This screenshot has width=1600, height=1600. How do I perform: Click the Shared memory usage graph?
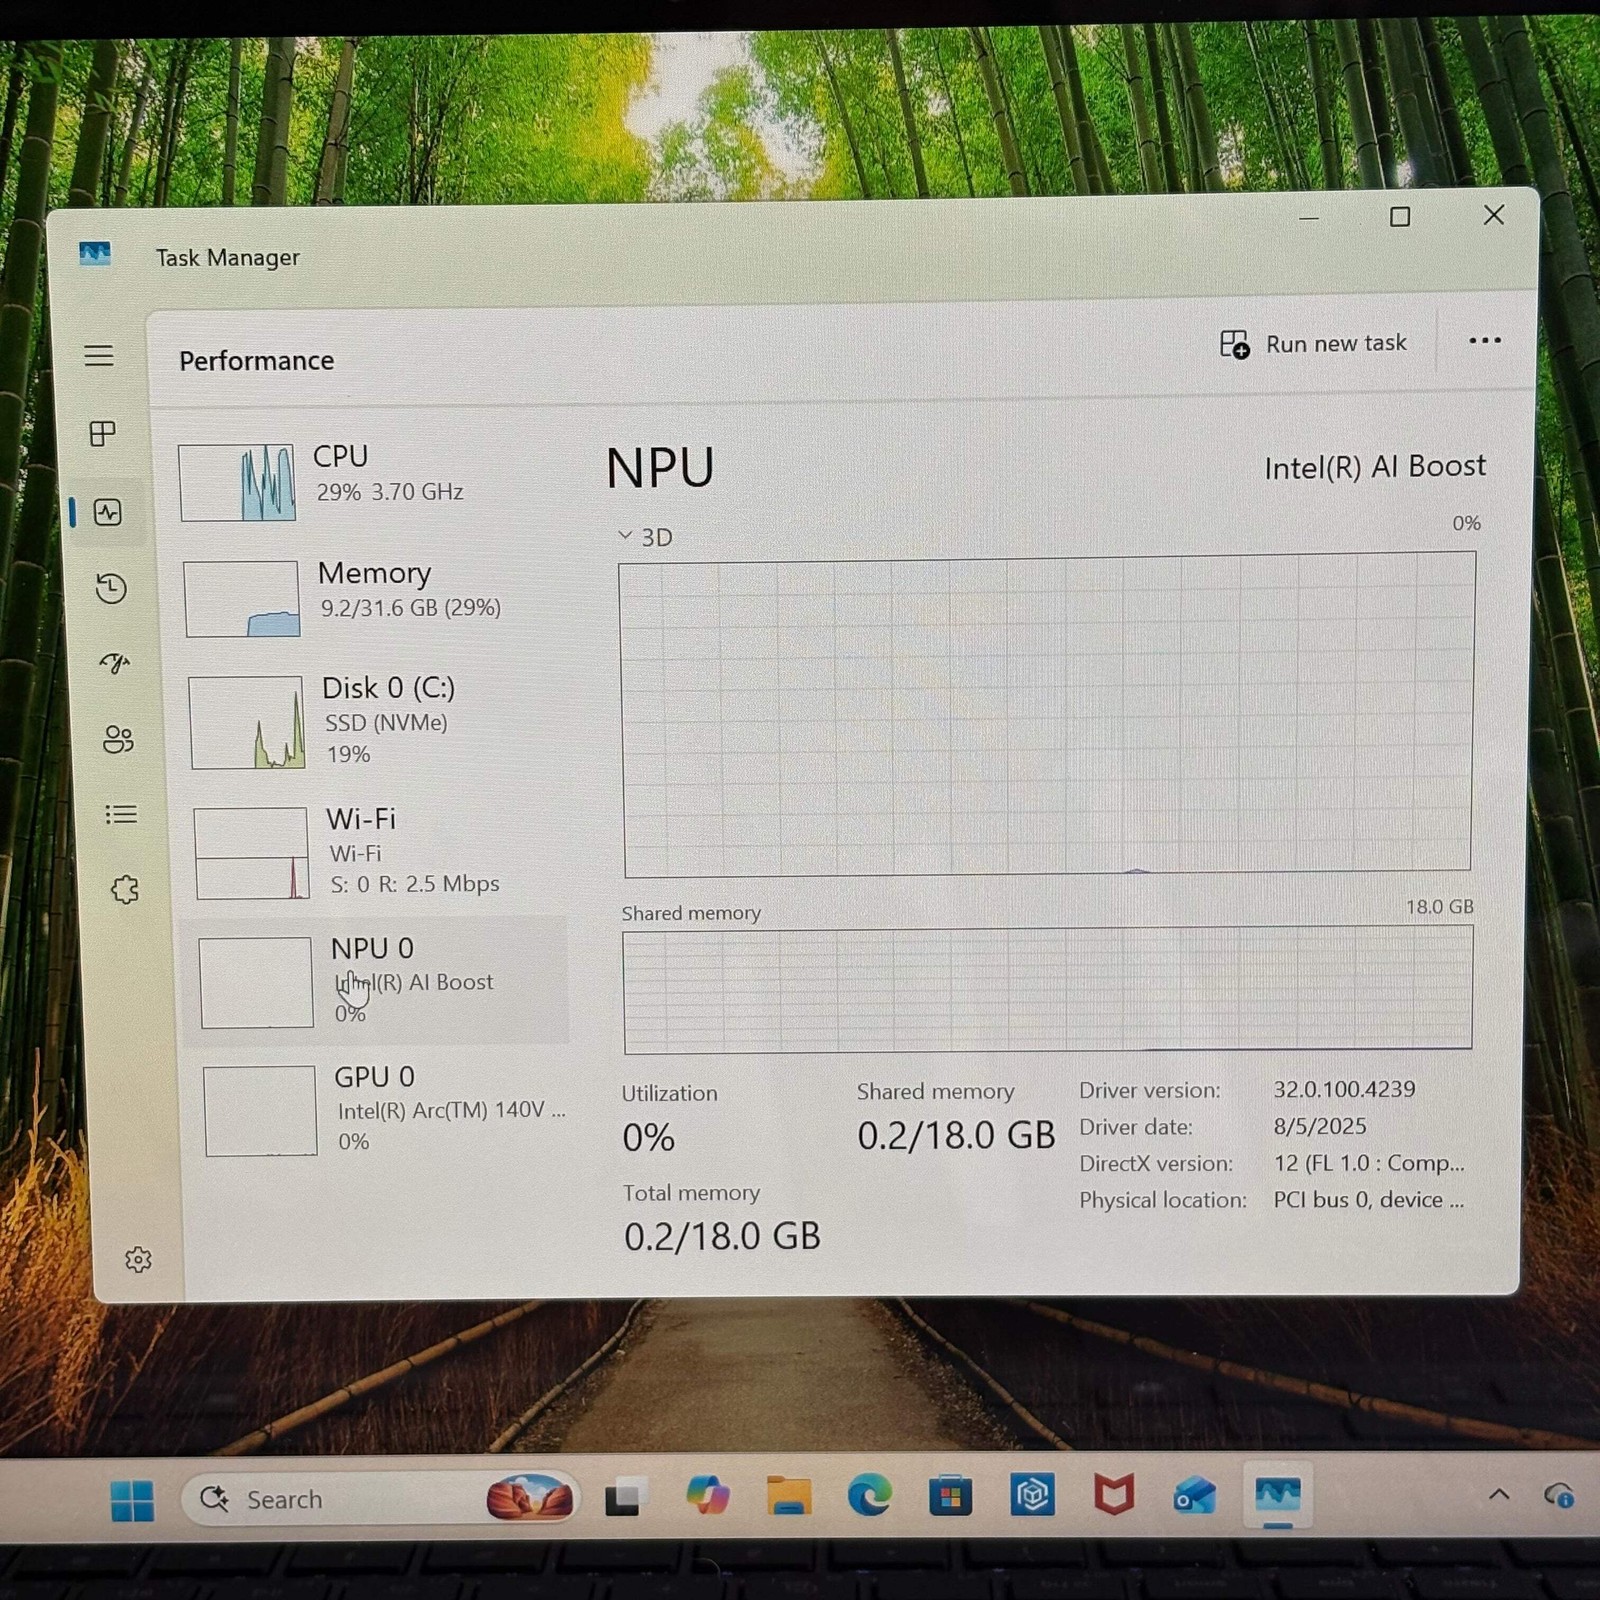1047,988
